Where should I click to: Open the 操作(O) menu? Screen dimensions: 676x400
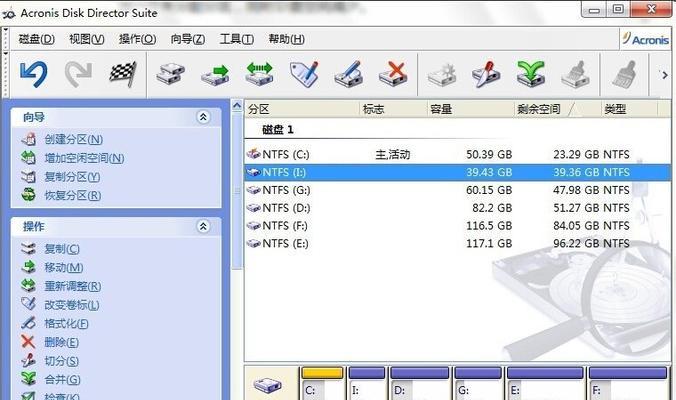tap(137, 39)
